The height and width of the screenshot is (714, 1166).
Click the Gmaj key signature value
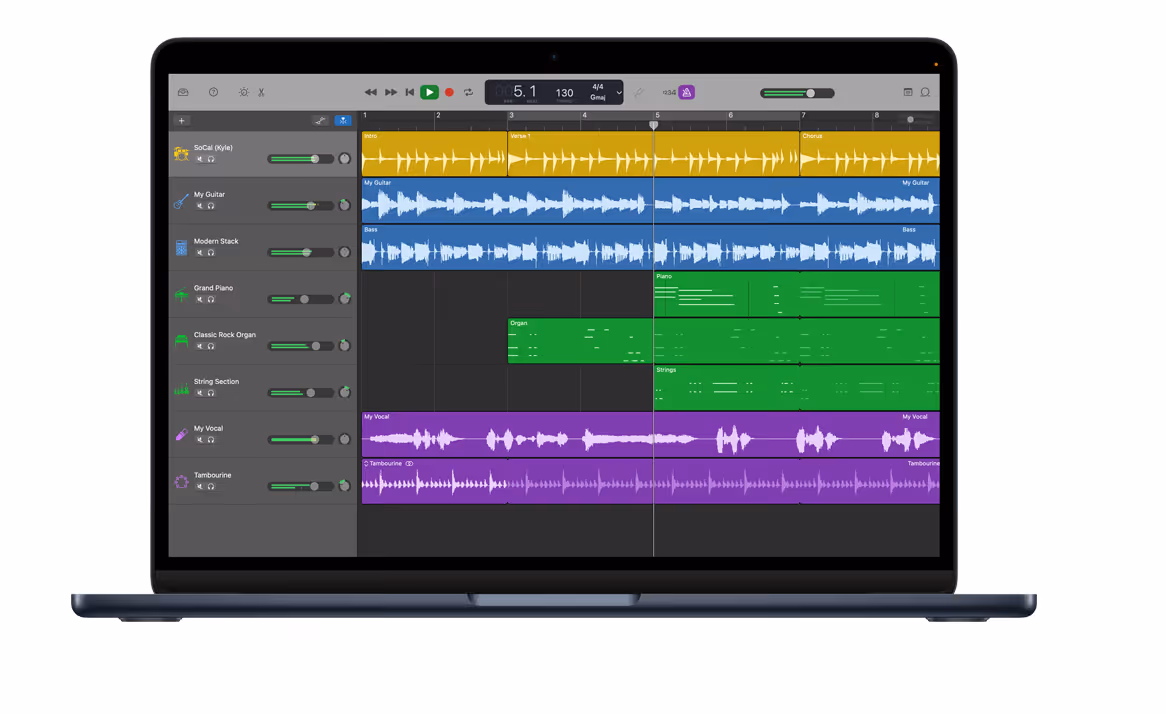click(x=598, y=97)
